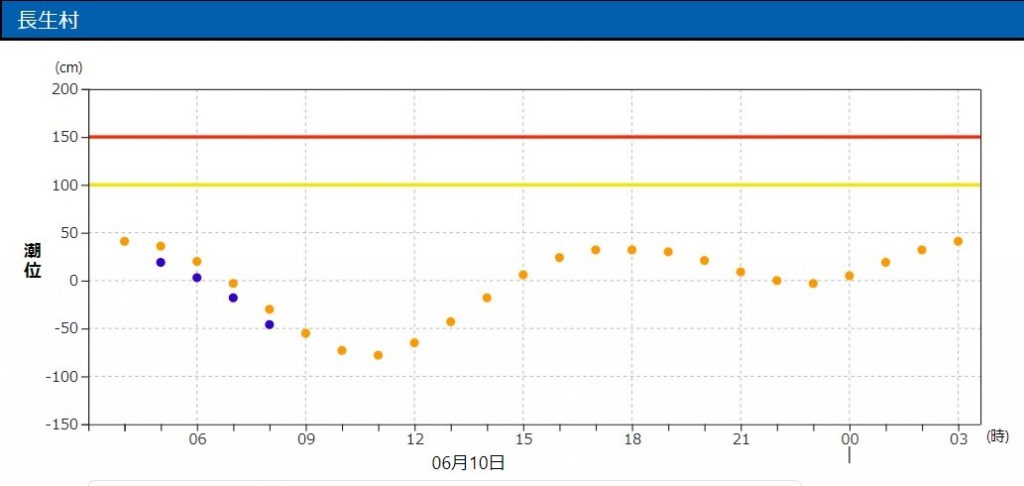The width and height of the screenshot is (1024, 486).
Task: Select the orange data point at 04 hour
Action: click(125, 242)
